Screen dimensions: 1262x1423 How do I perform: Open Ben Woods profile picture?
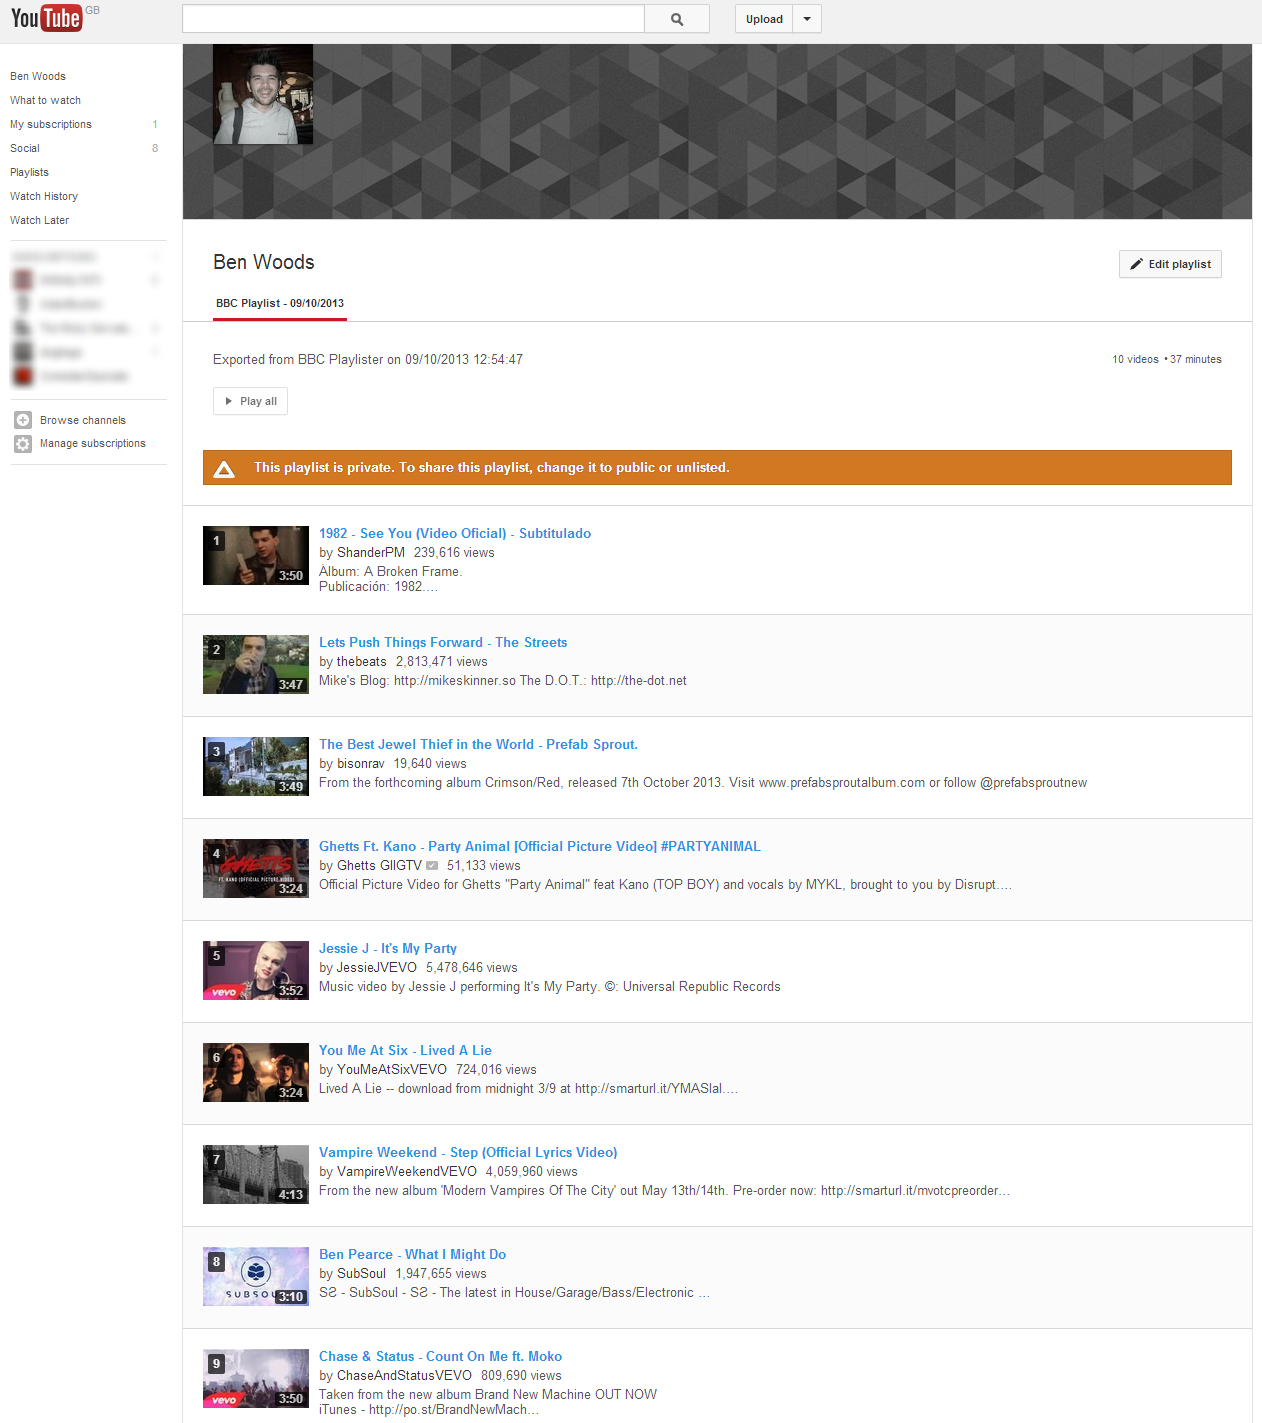263,94
